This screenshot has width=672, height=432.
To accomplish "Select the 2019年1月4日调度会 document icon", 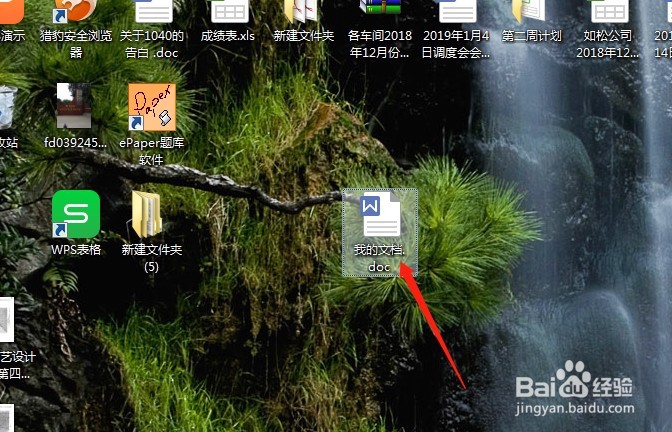I will [x=457, y=11].
